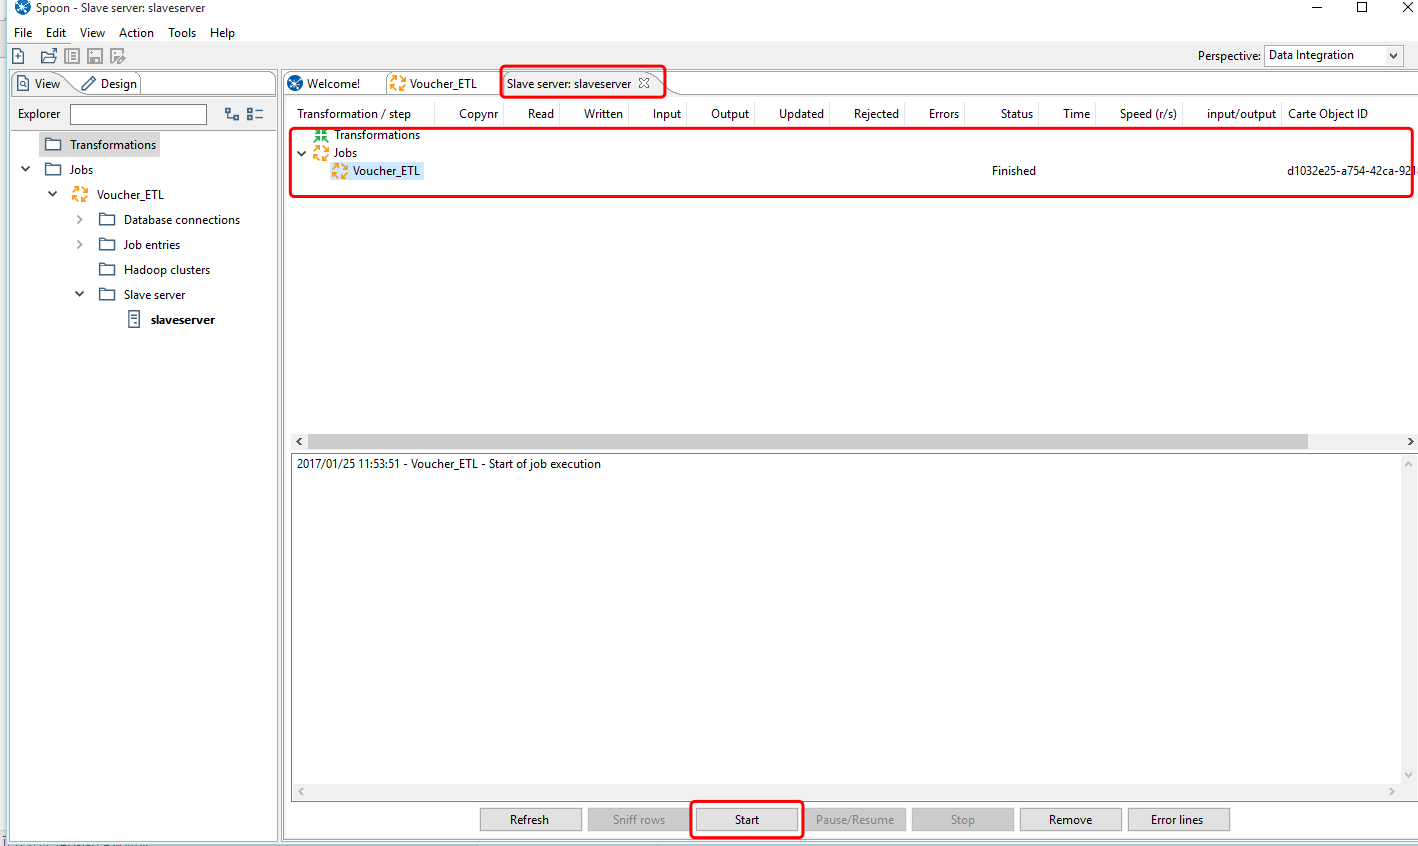
Task: Open the Action menu
Action: 136,33
